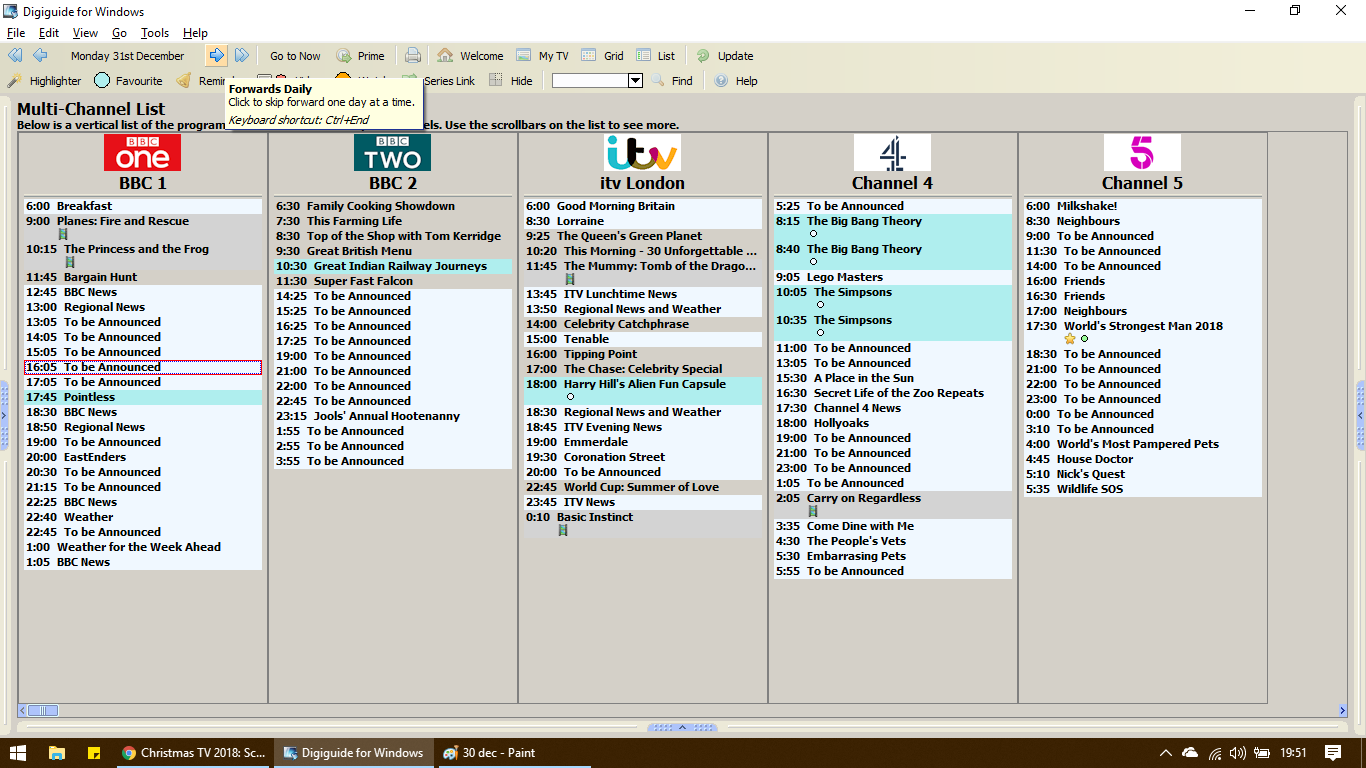Screen dimensions: 1366x768
Task: Open the Go menu
Action: 120,33
